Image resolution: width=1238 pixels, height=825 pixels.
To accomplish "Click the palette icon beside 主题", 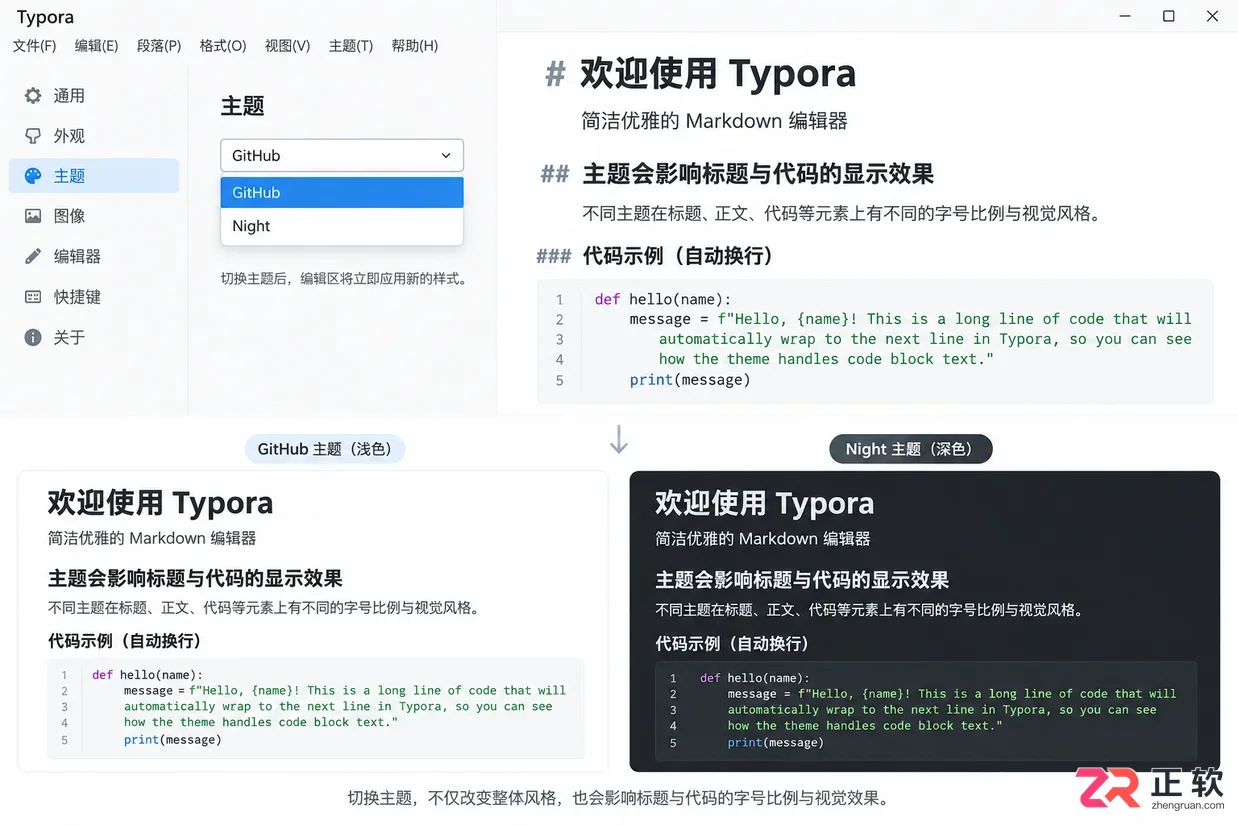I will [x=33, y=176].
